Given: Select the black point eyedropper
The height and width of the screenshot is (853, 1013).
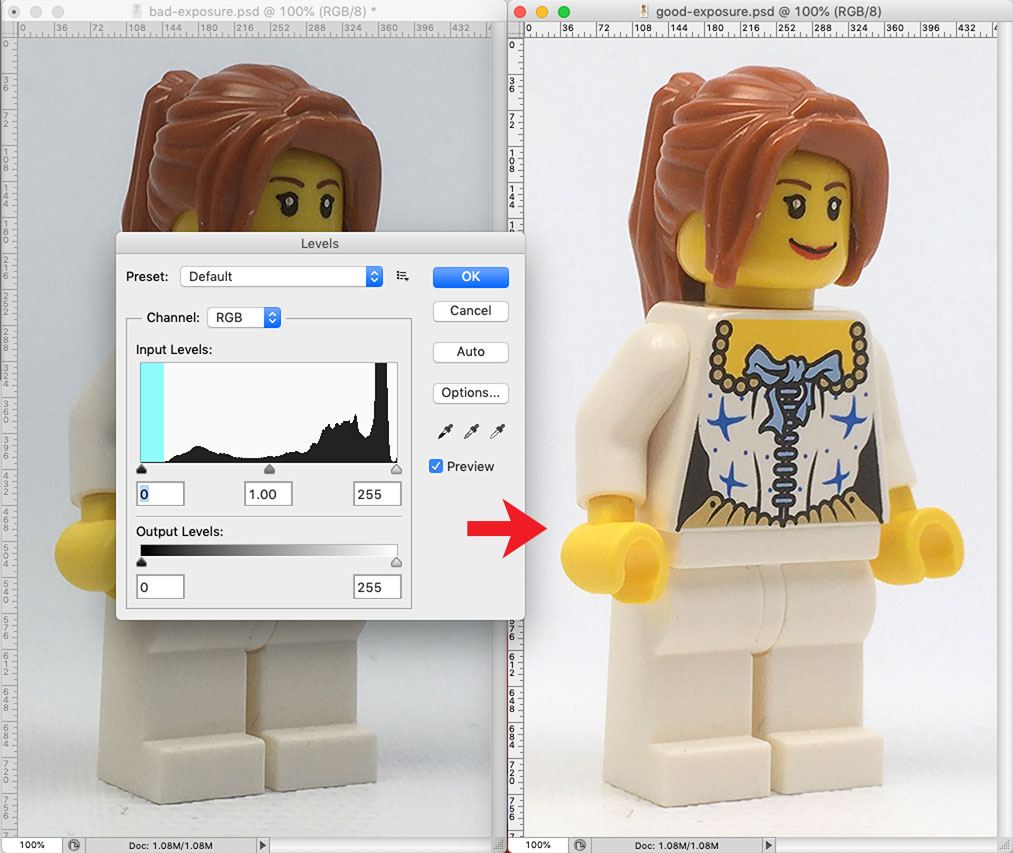Looking at the screenshot, I should [445, 431].
